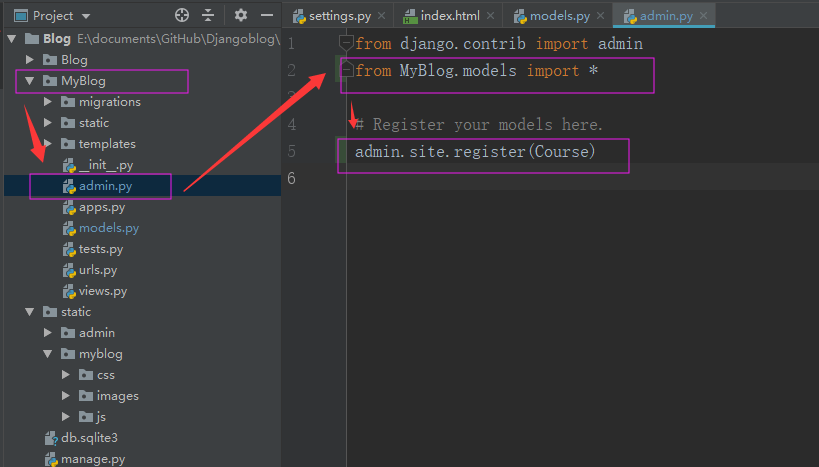The width and height of the screenshot is (819, 467).
Task: Switch to models.py tab
Action: coord(552,16)
